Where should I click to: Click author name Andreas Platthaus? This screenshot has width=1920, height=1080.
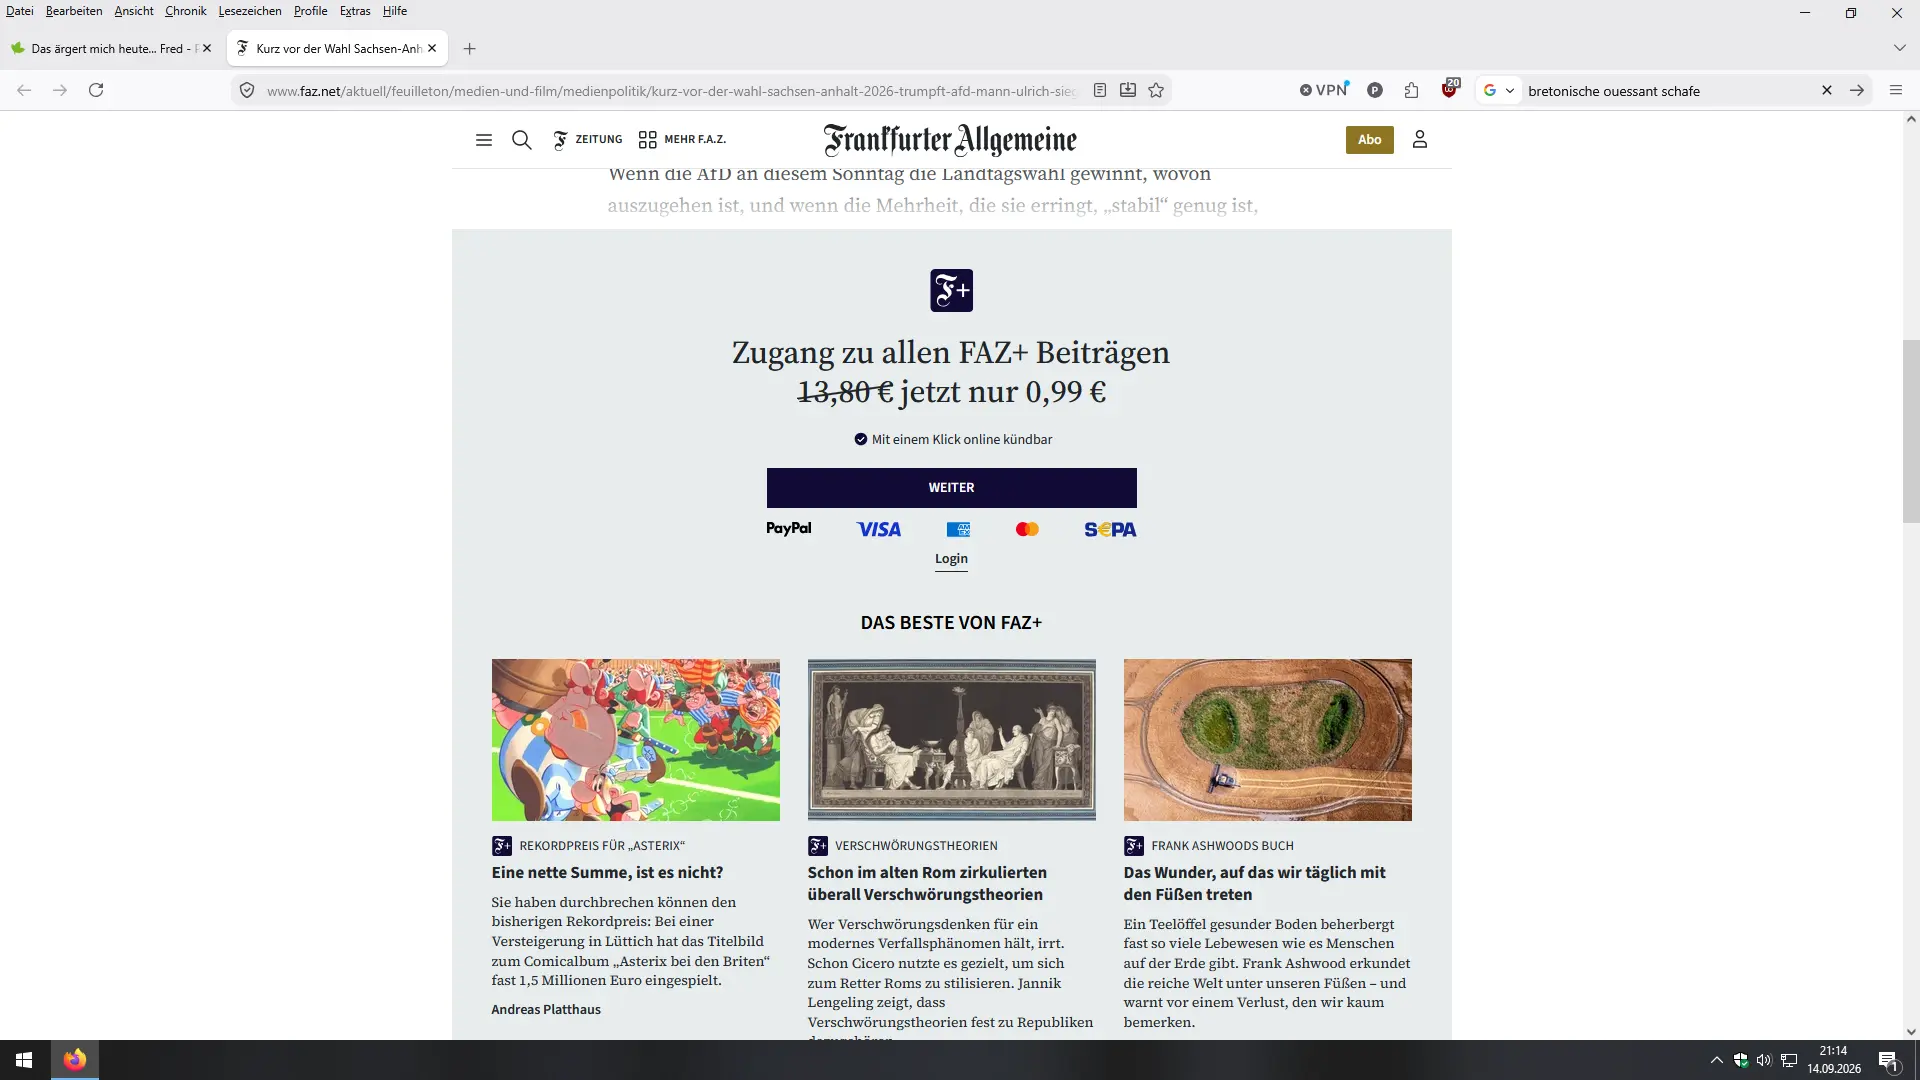click(x=546, y=1010)
